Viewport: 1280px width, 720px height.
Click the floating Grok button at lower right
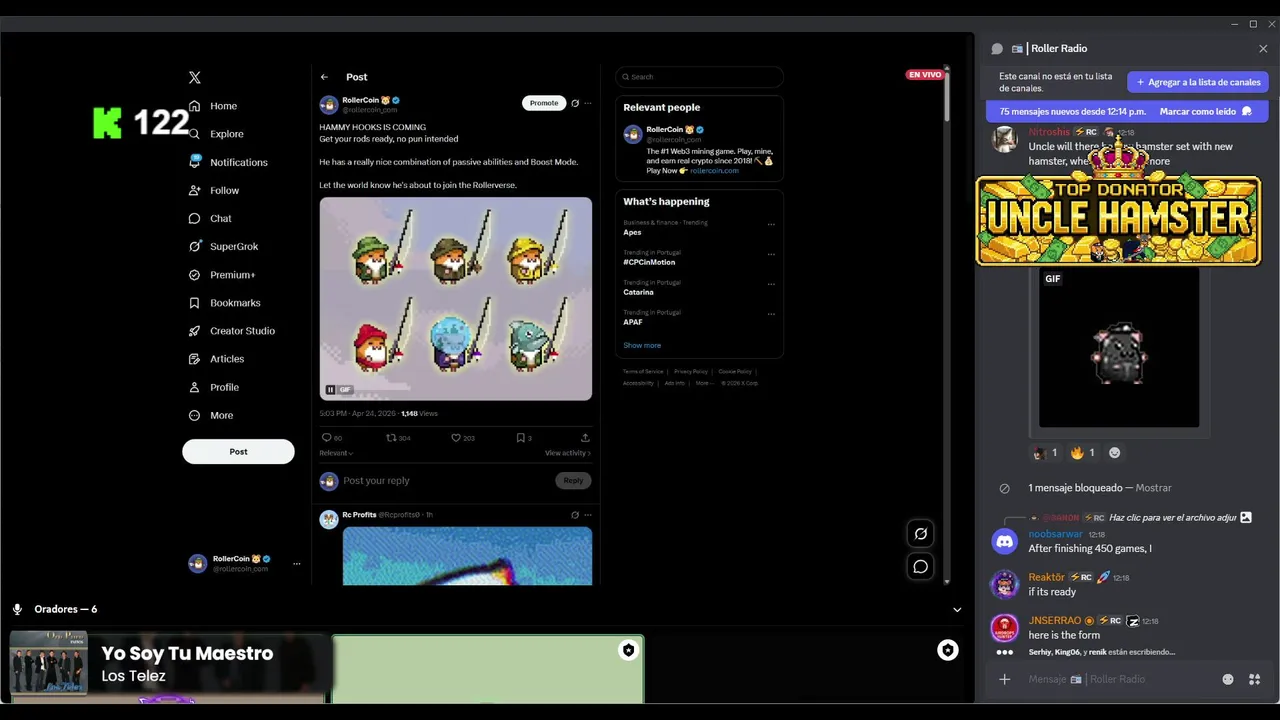[x=921, y=534]
